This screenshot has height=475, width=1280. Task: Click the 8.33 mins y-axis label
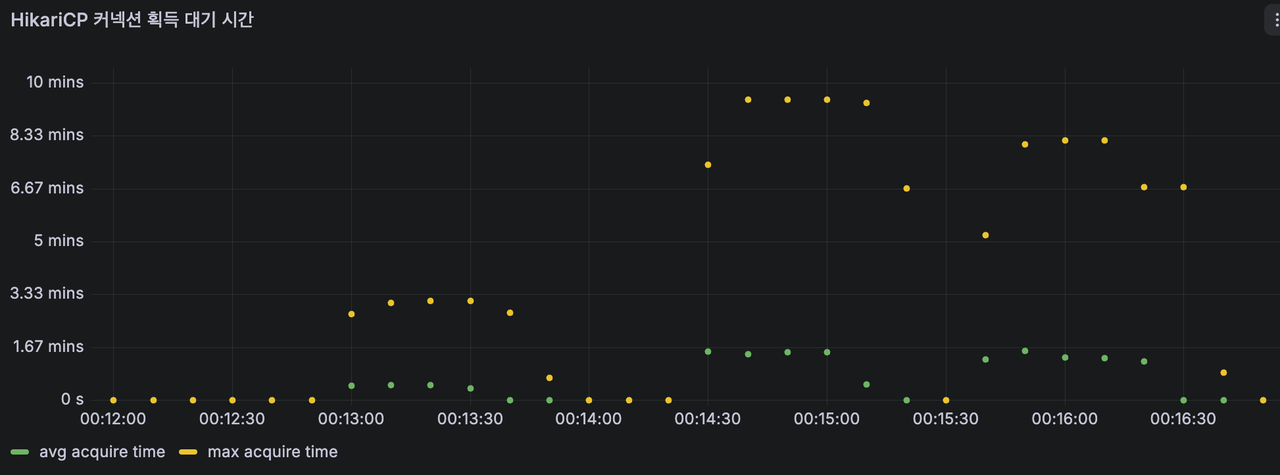pyautogui.click(x=47, y=135)
